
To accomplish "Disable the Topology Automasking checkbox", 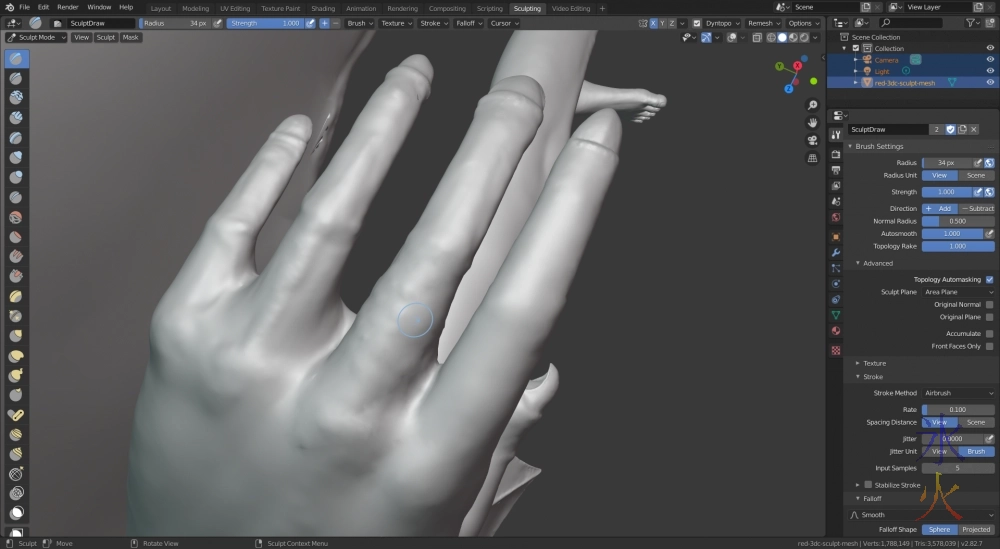I will pos(989,279).
